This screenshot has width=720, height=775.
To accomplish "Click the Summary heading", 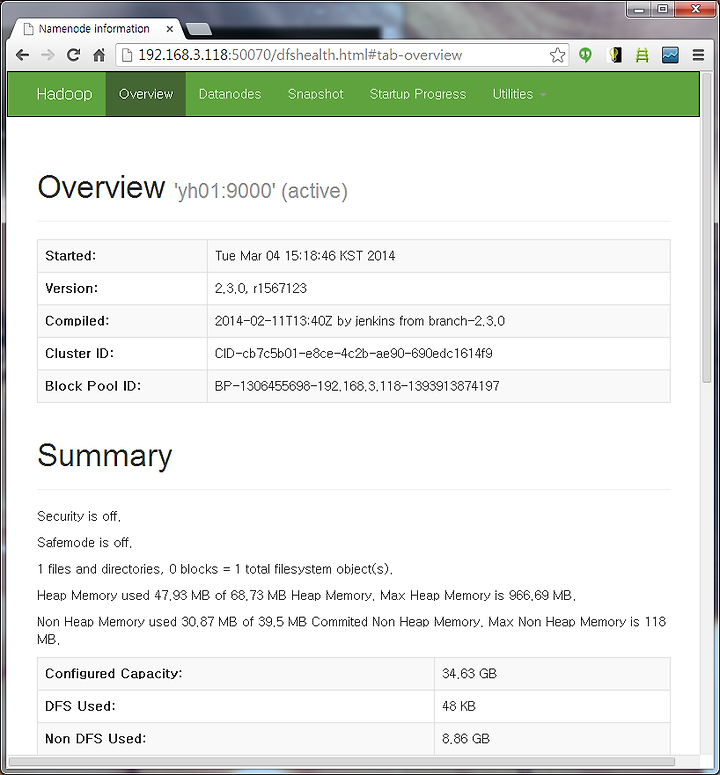I will click(105, 455).
